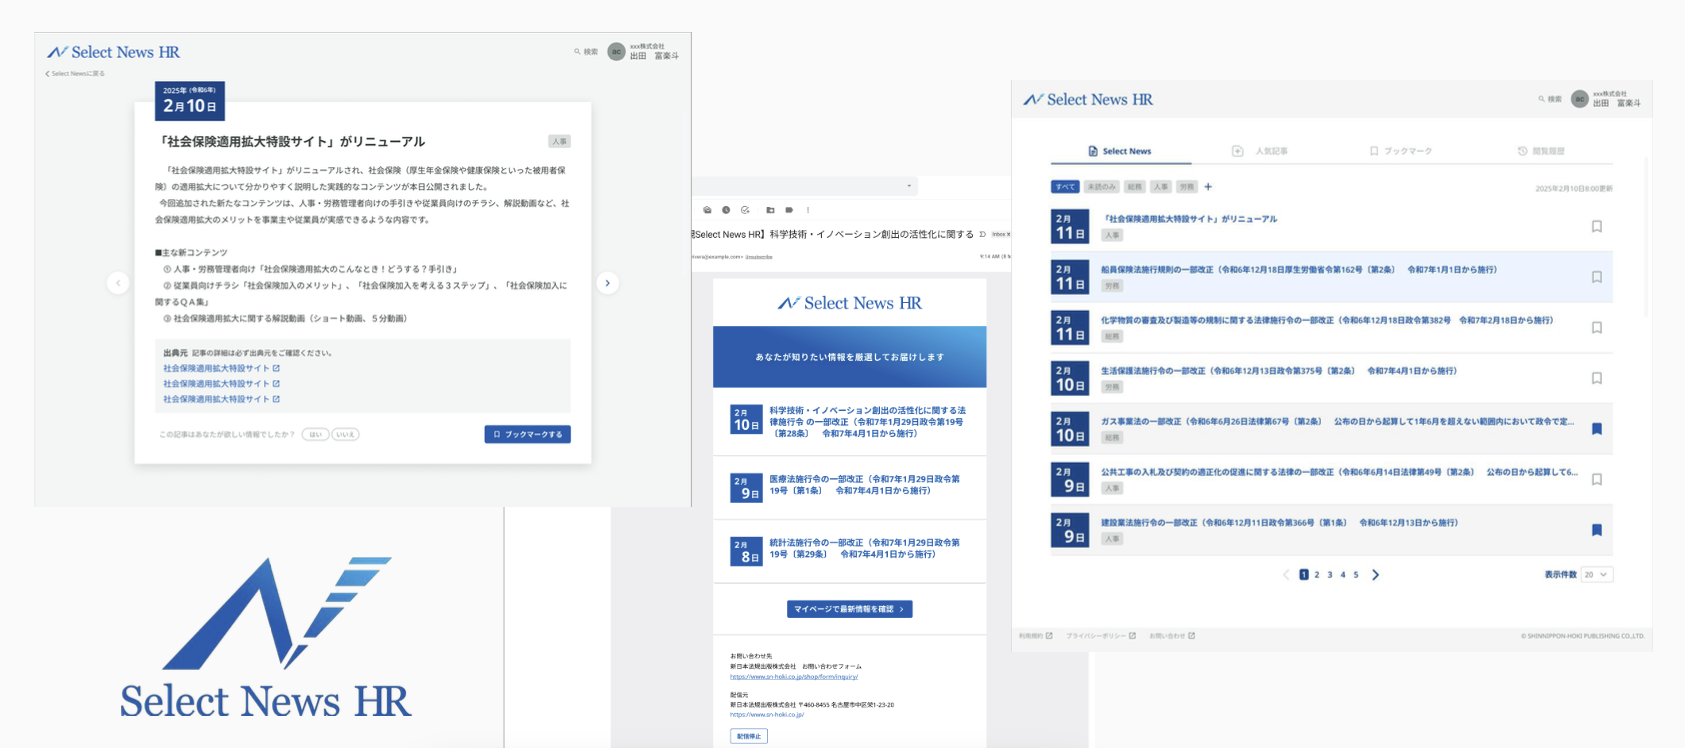Remove bookmark from 建設業法施行令 article row

[1596, 530]
